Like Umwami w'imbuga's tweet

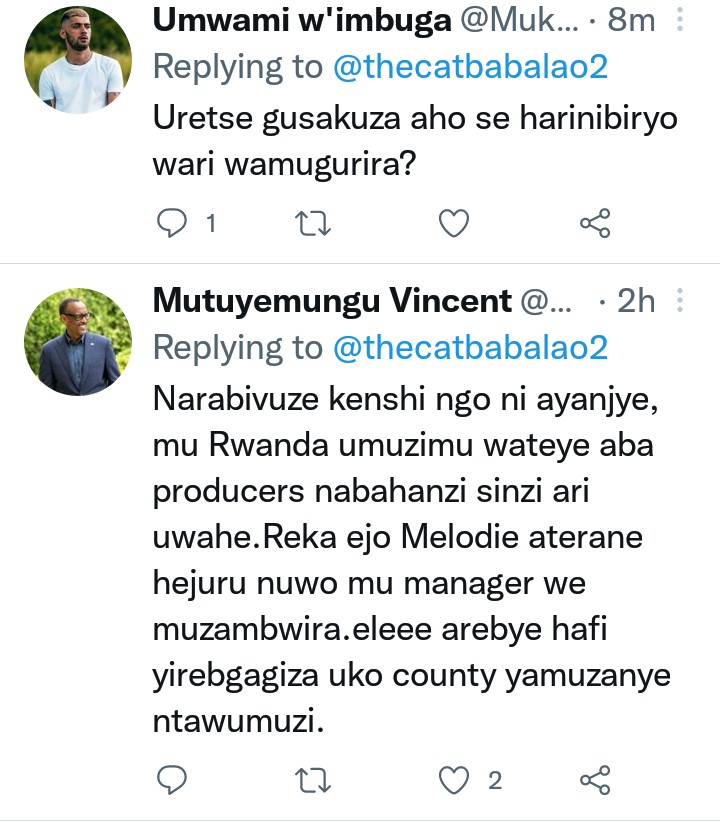click(455, 223)
